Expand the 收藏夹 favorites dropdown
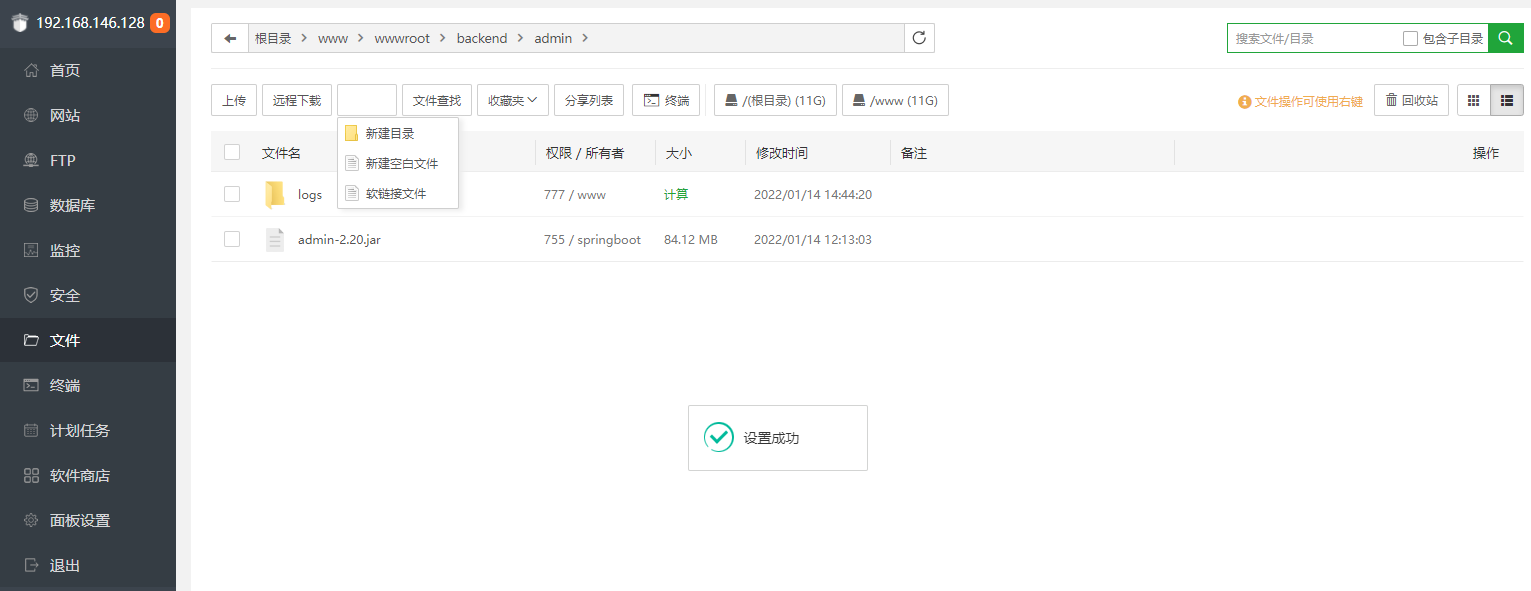This screenshot has height=591, width=1531. 513,100
